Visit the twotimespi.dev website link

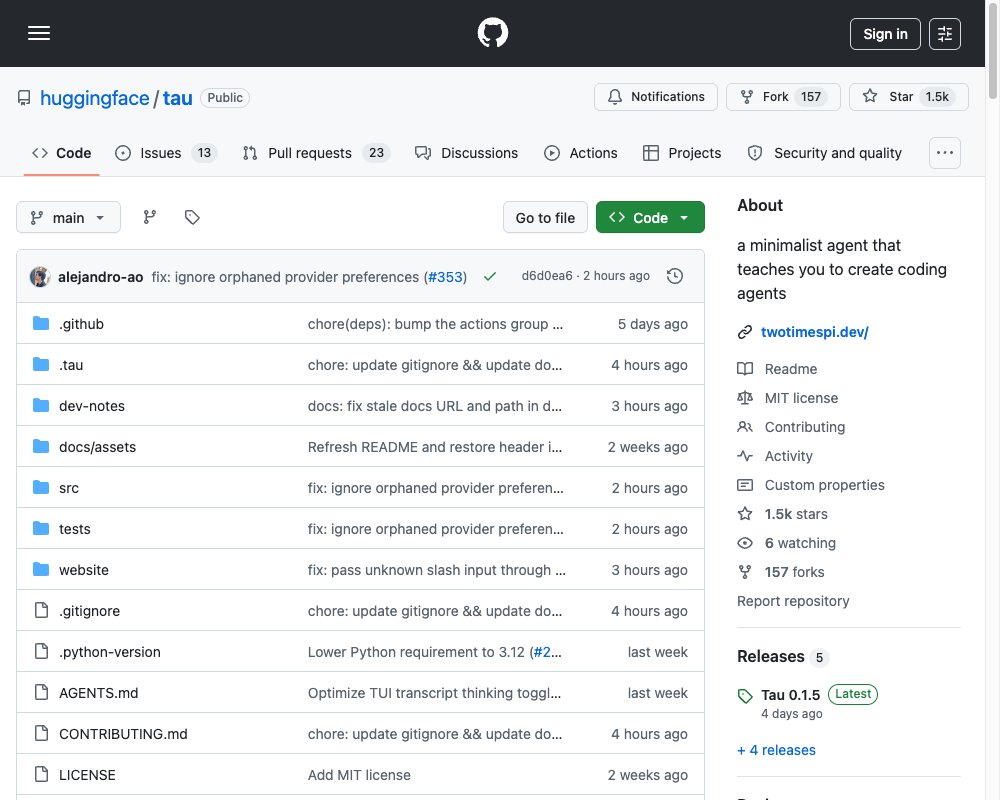pos(814,332)
